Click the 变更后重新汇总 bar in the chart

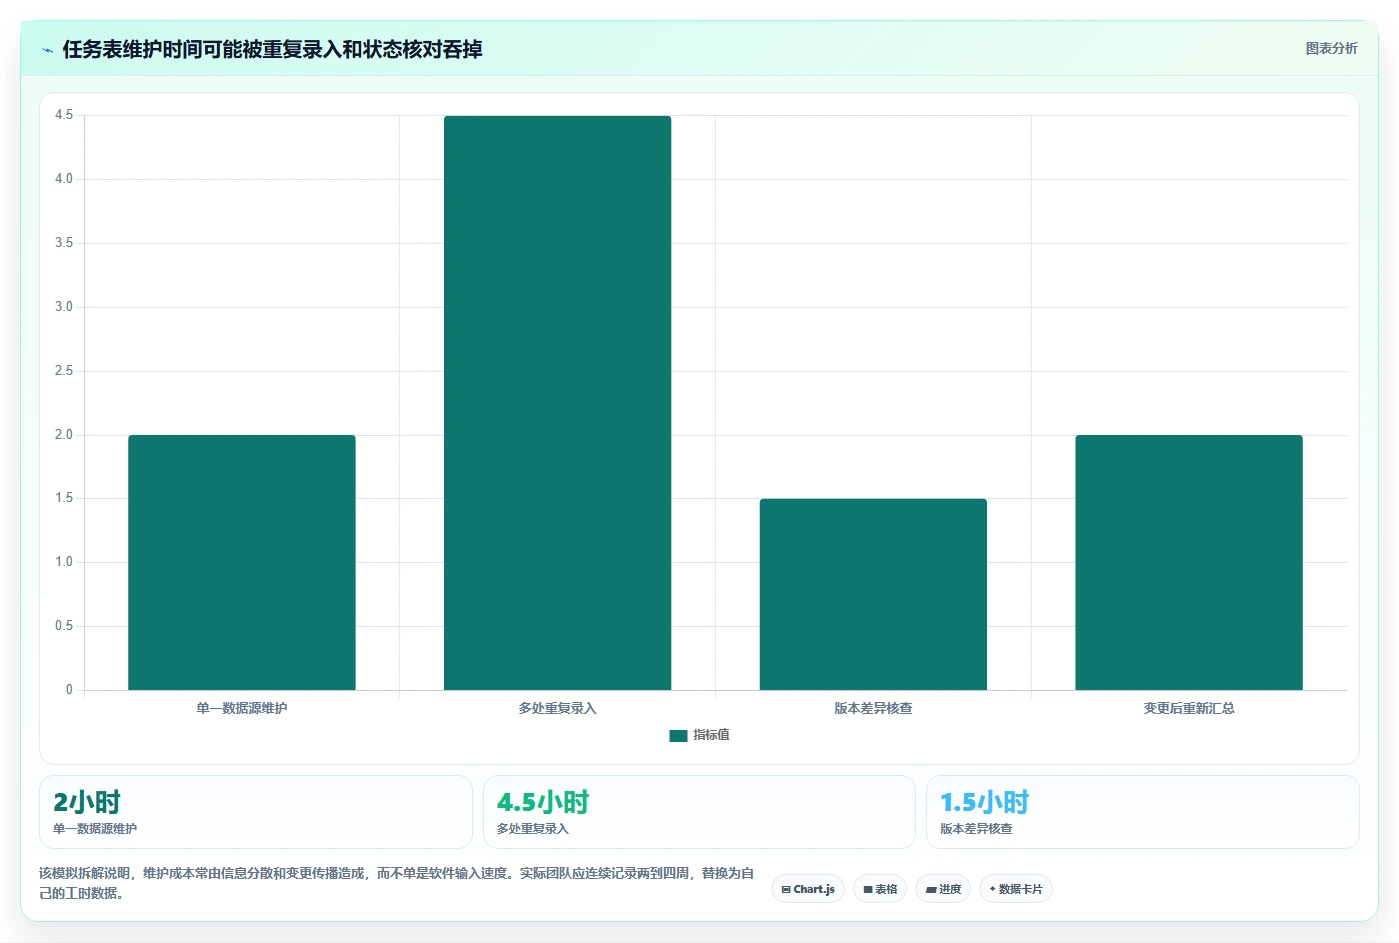(1189, 562)
